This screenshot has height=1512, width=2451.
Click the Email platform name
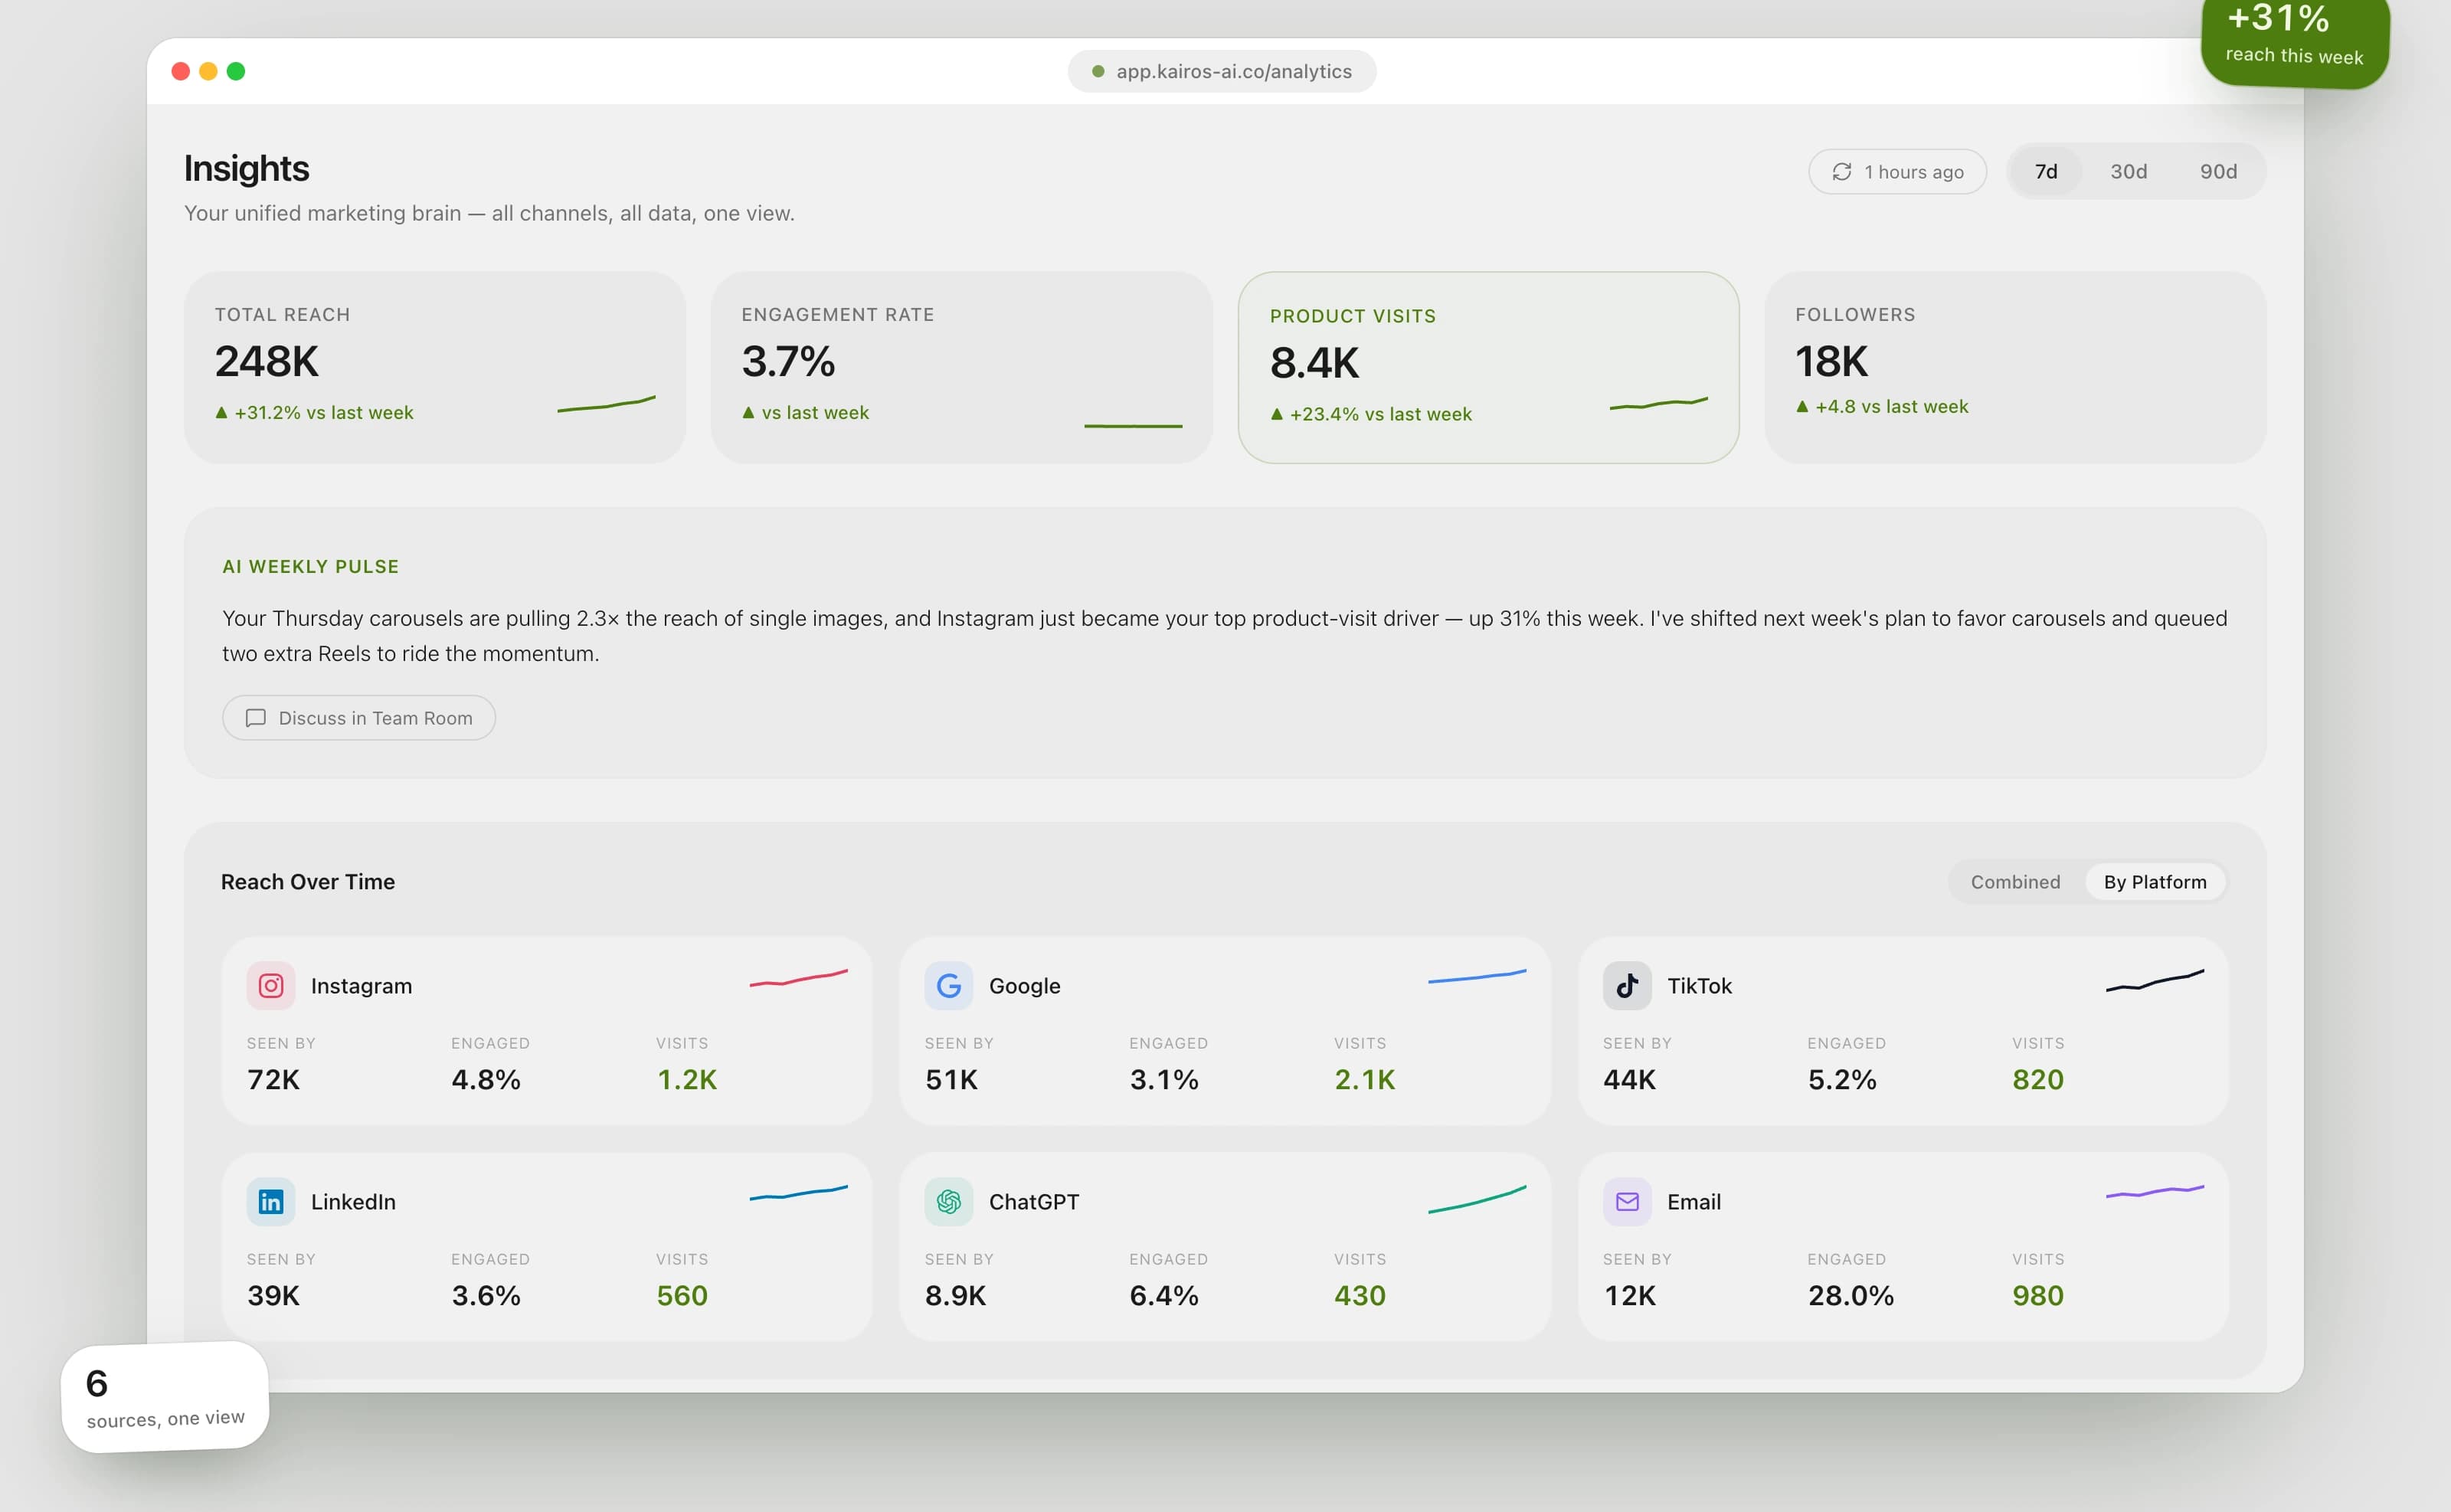(1694, 1202)
